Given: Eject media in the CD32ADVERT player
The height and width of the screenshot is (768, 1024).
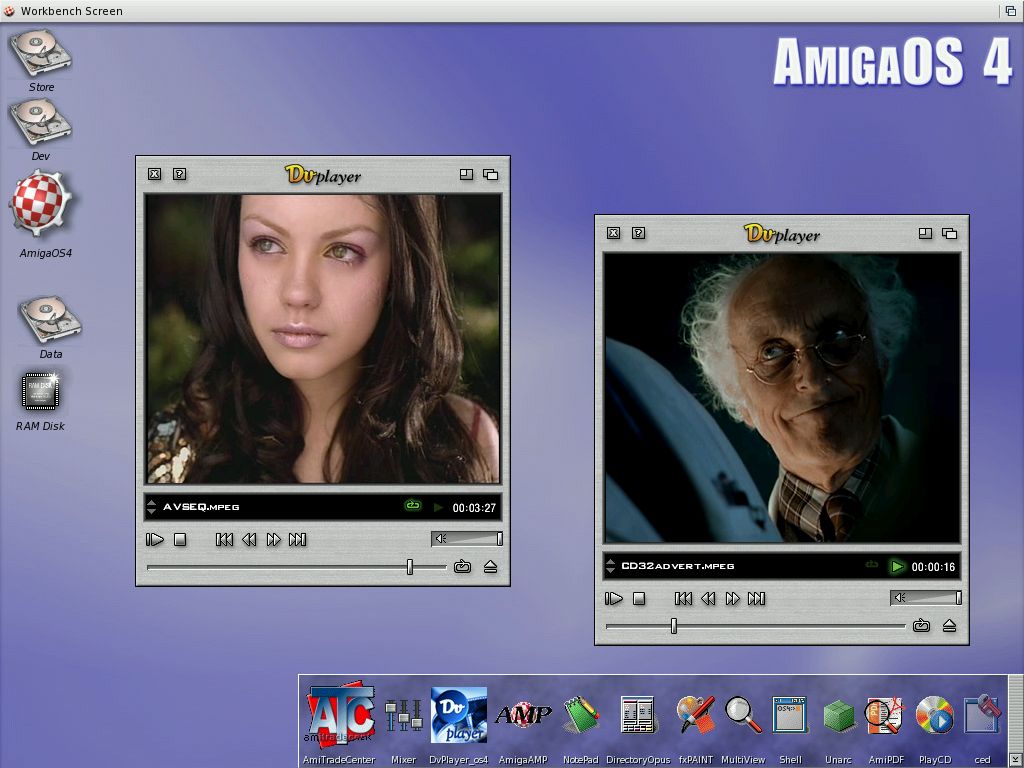Looking at the screenshot, I should pyautogui.click(x=950, y=626).
